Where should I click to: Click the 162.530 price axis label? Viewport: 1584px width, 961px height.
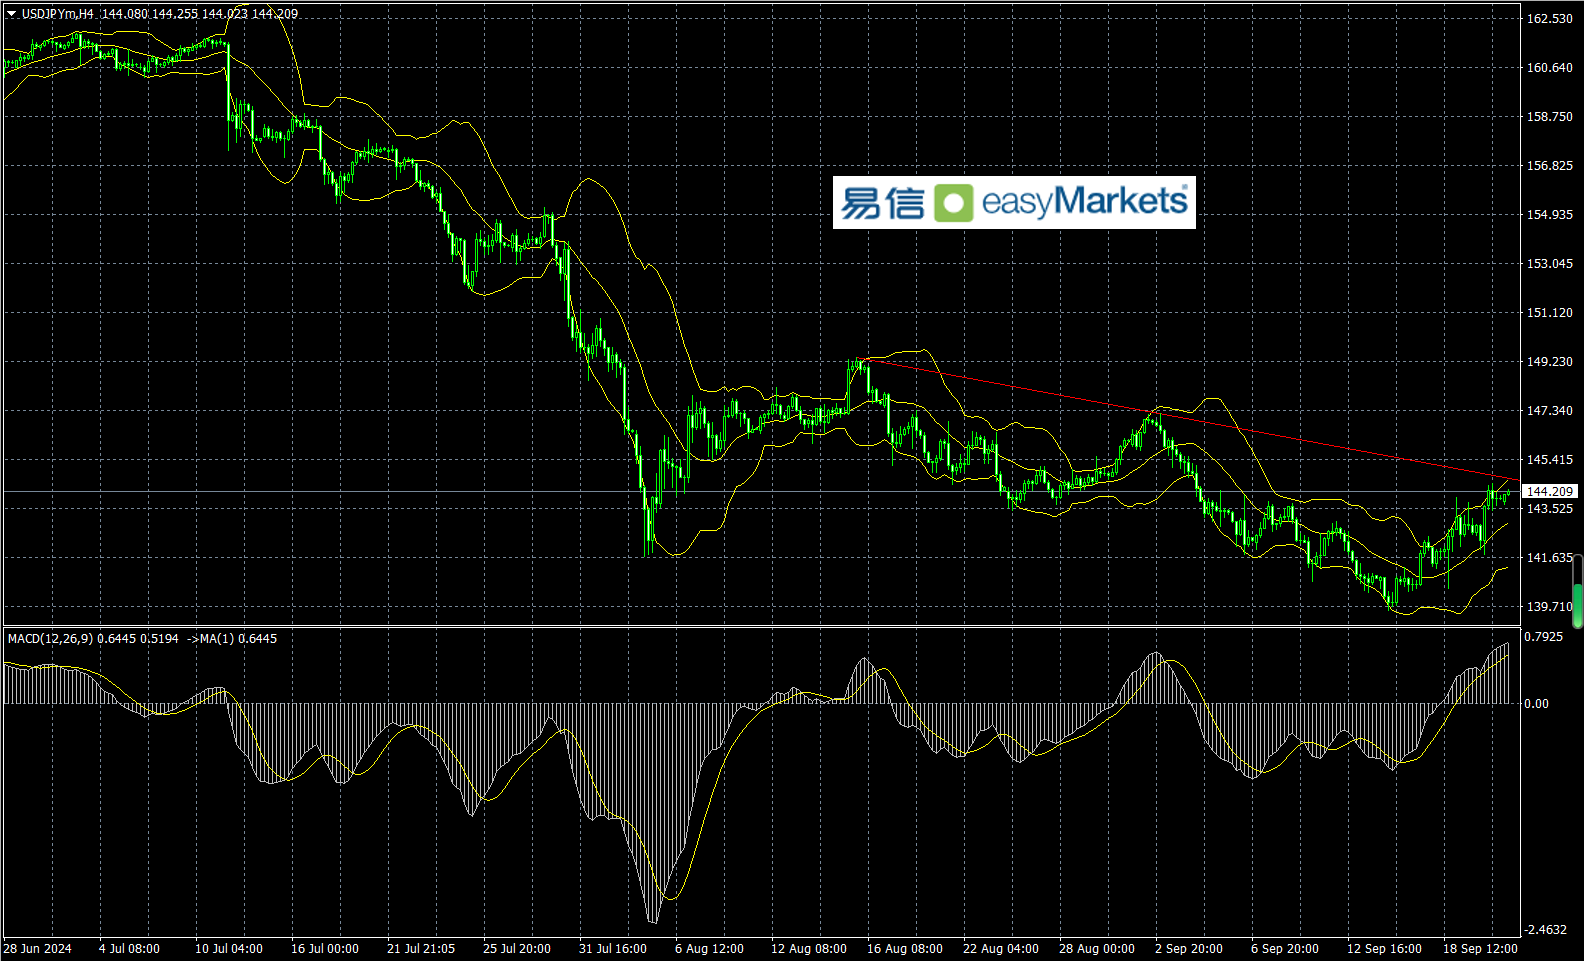pos(1549,18)
